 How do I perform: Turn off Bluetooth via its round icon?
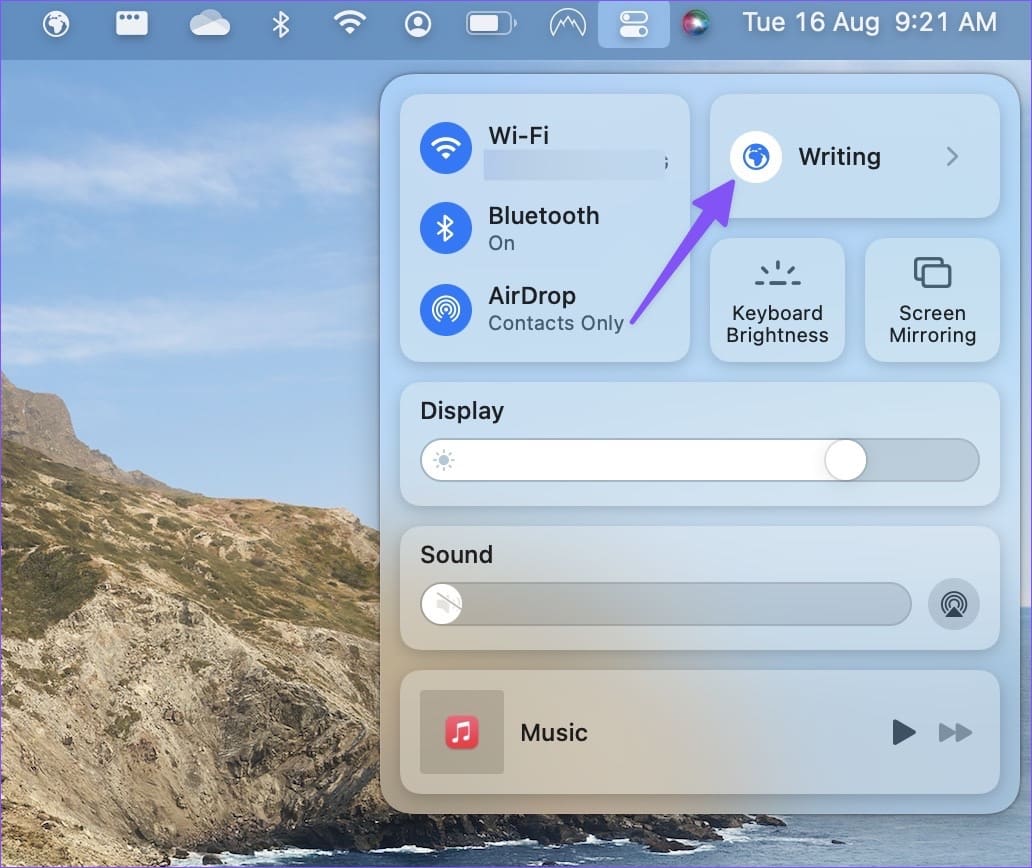[446, 229]
